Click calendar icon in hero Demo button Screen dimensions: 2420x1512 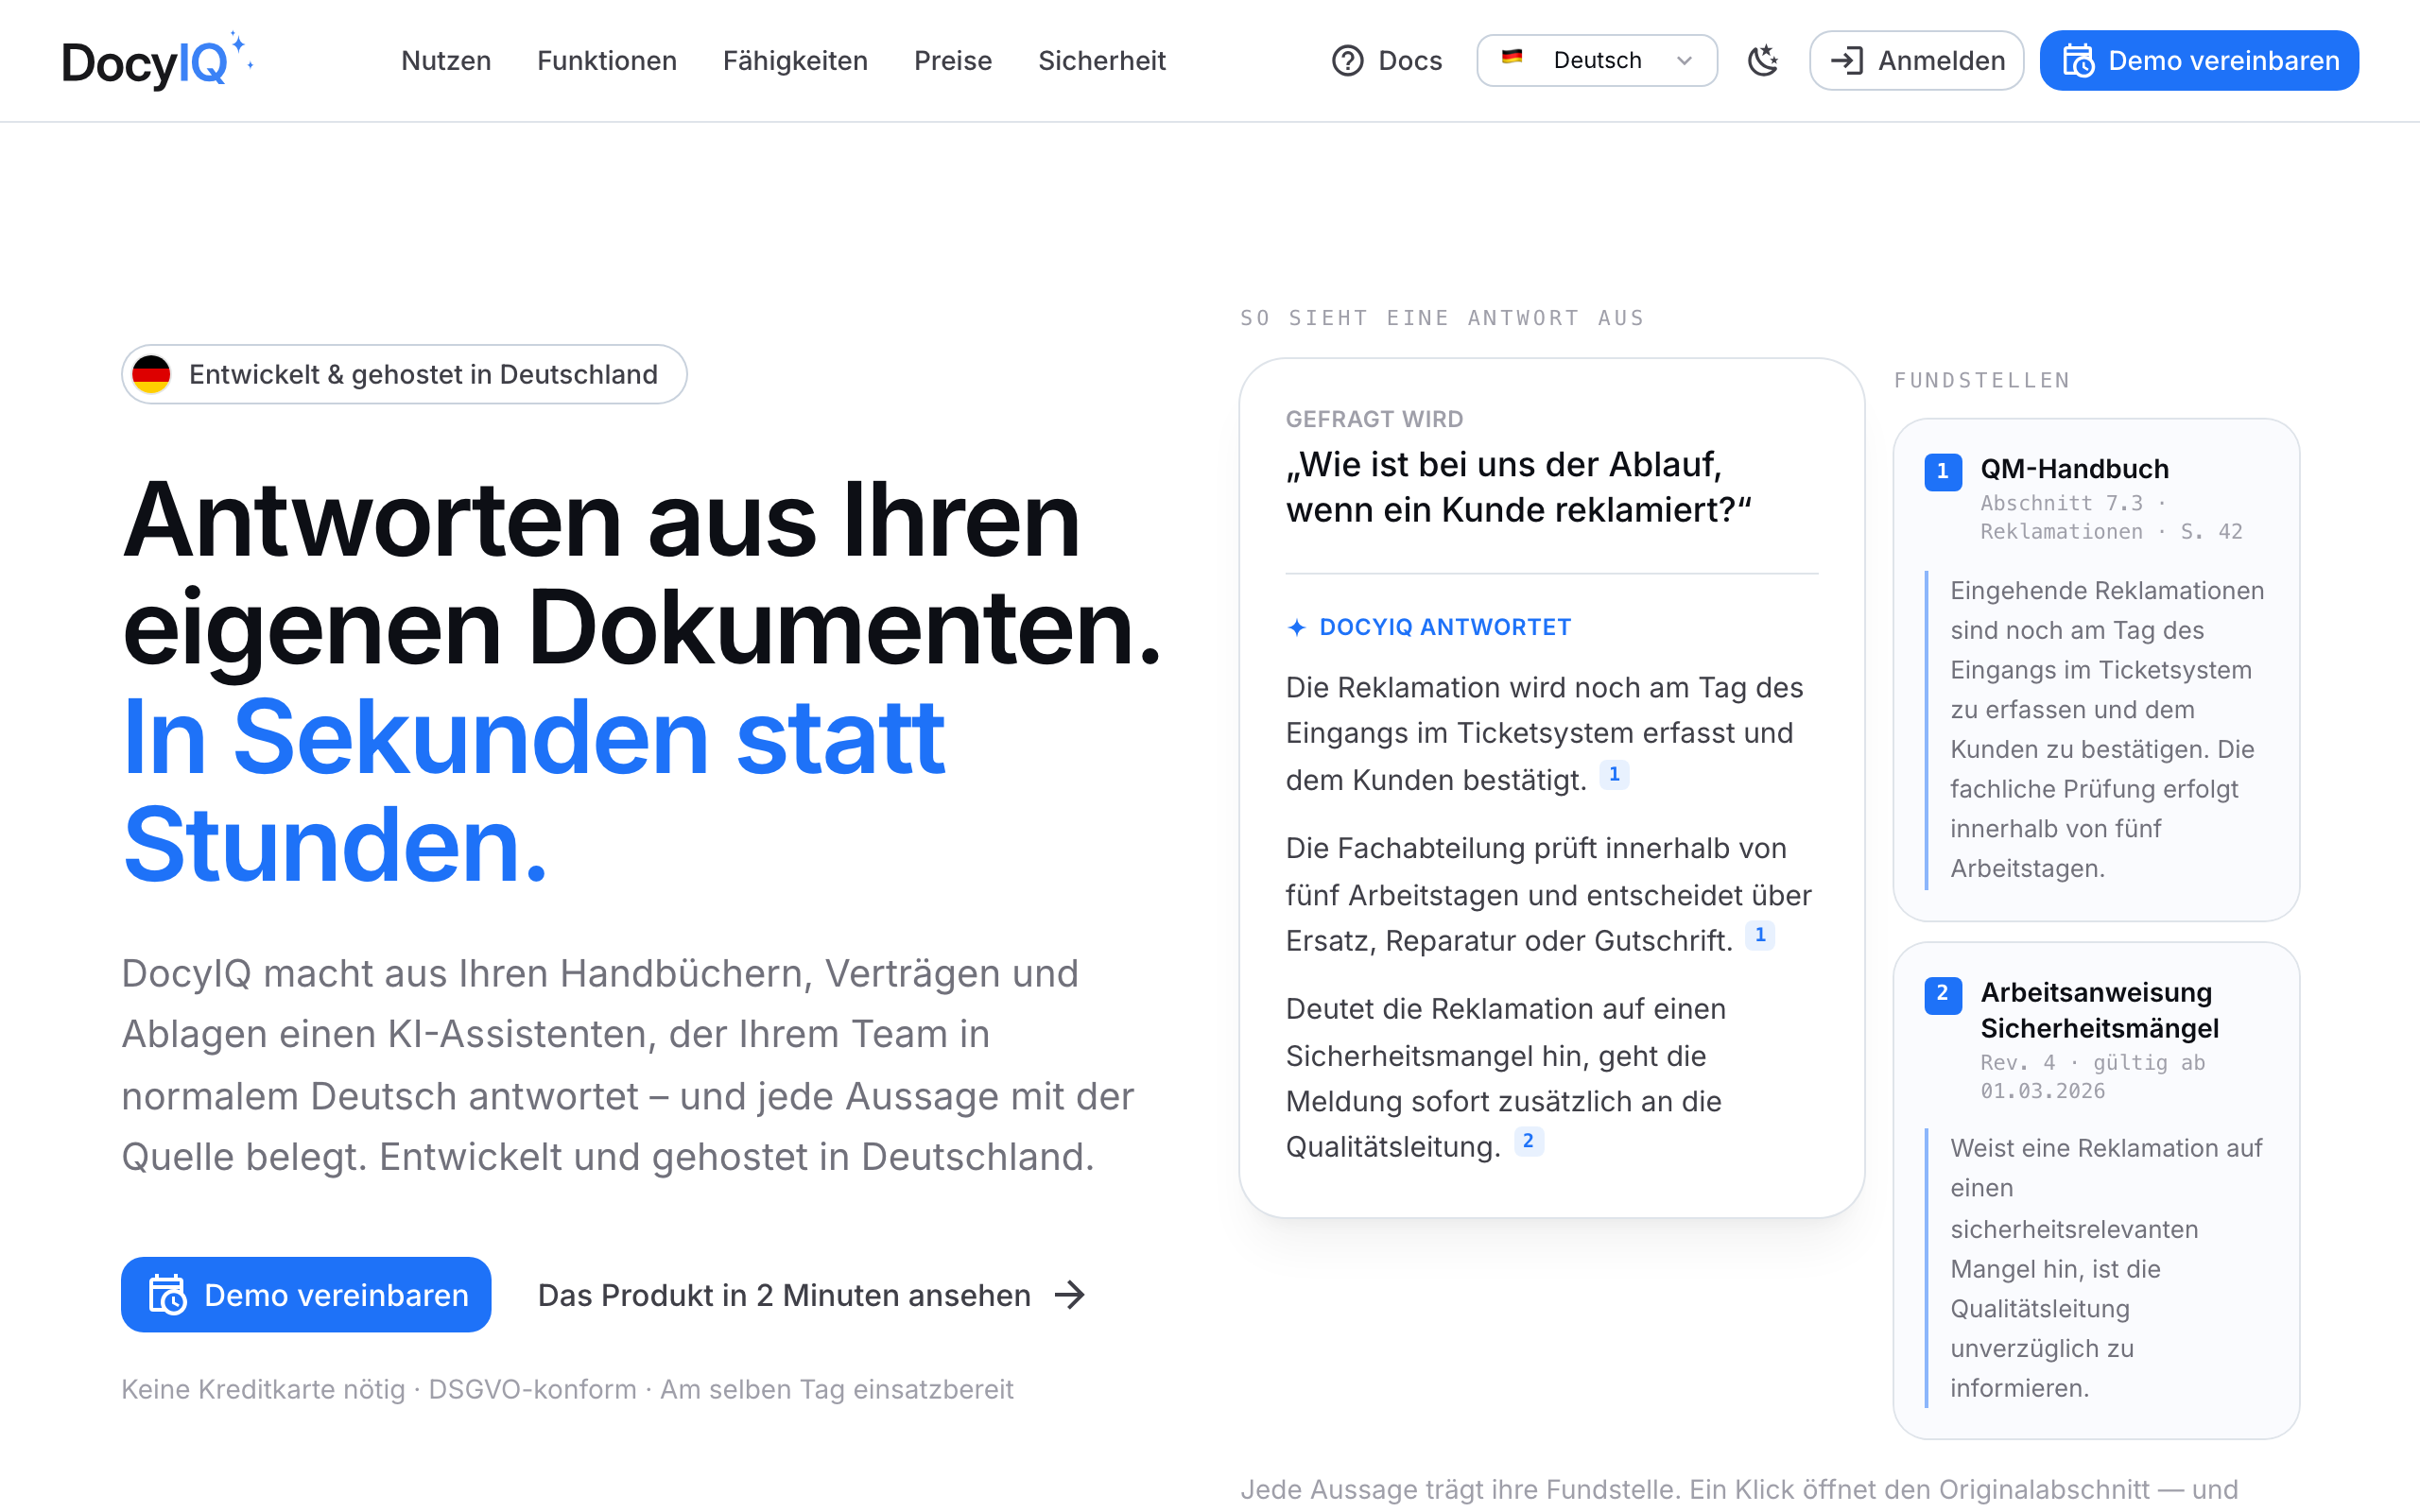click(x=167, y=1295)
